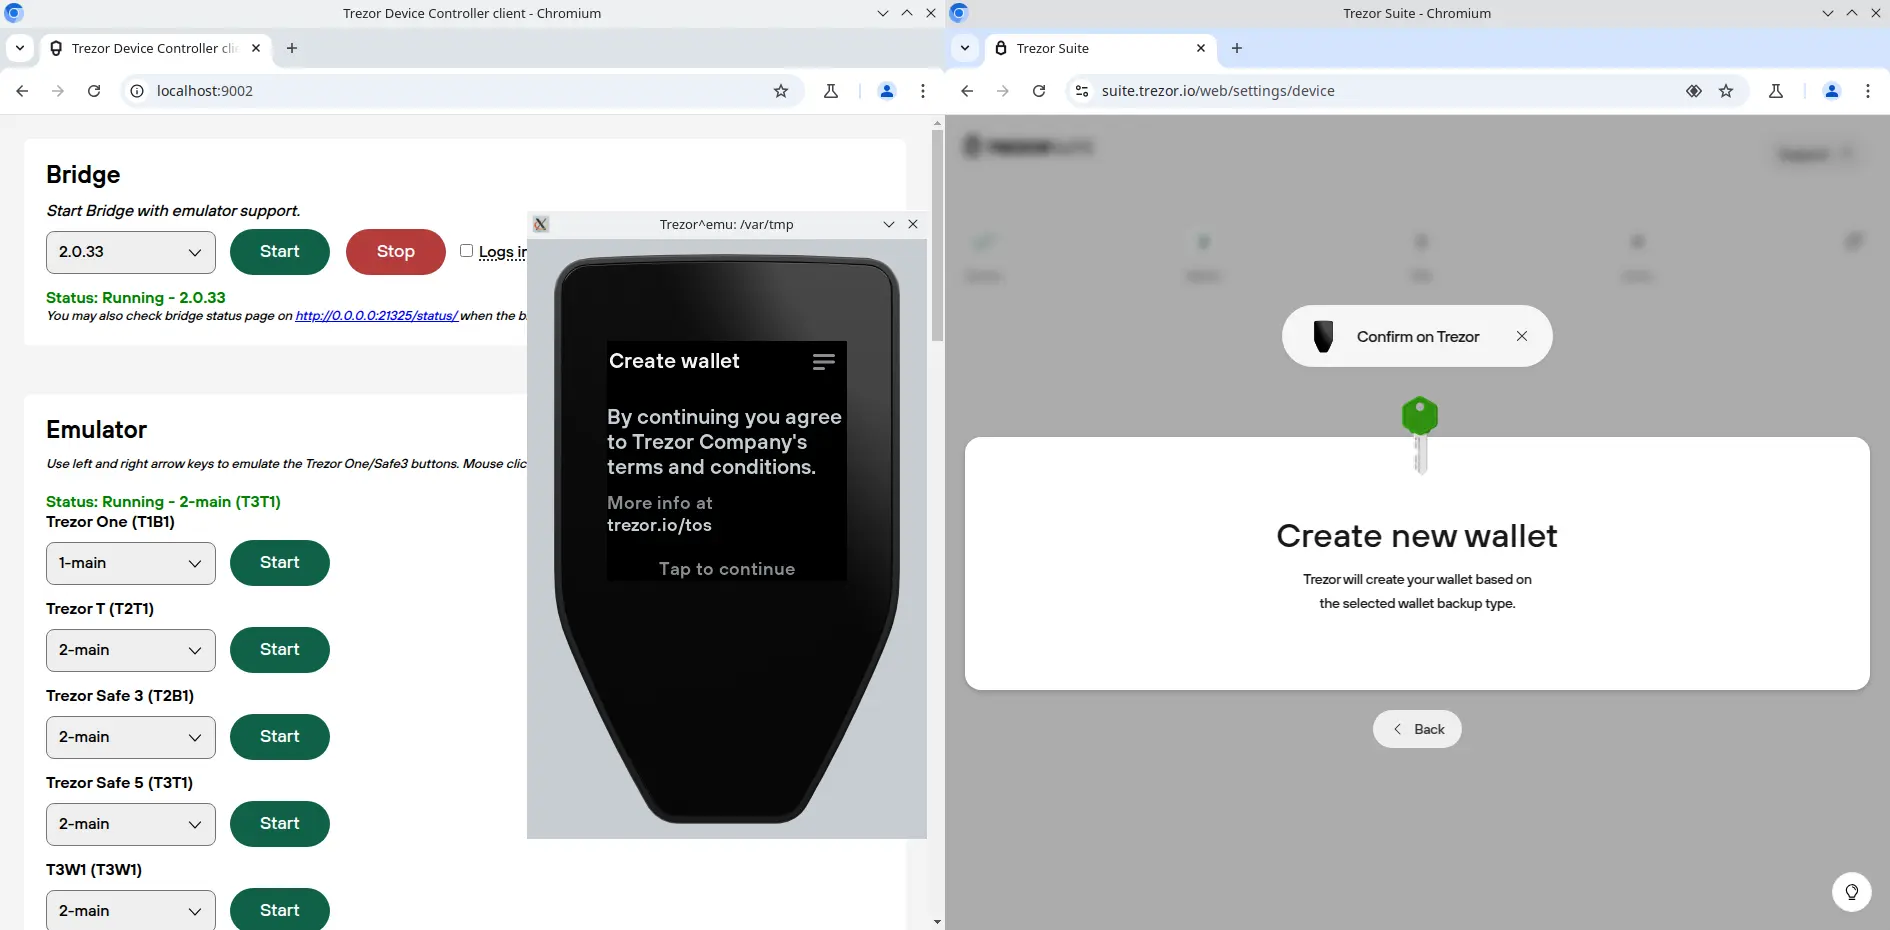The height and width of the screenshot is (930, 1890).
Task: Click the Create new wallet heading
Action: 1417,536
